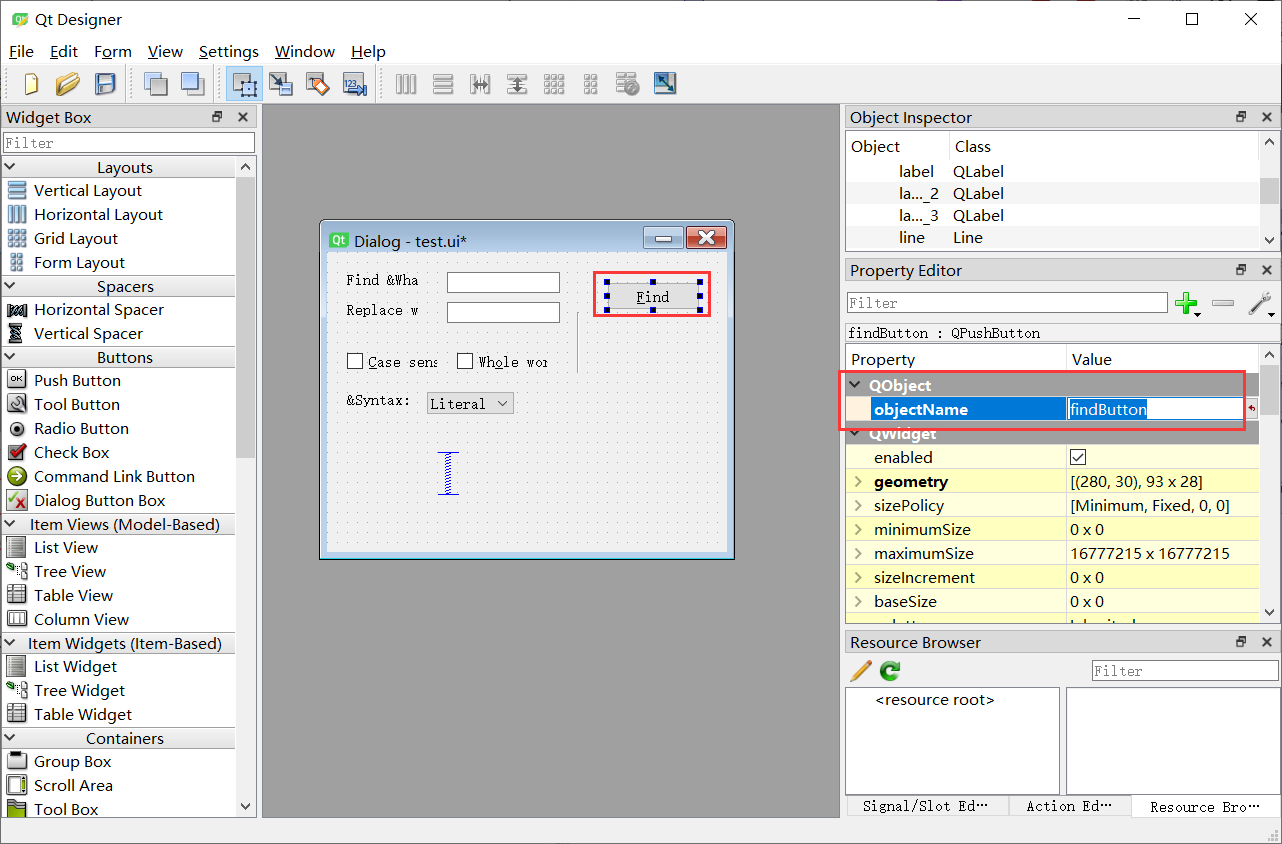Image resolution: width=1282 pixels, height=844 pixels.
Task: Click the Find what text field in dialog
Action: (x=503, y=282)
